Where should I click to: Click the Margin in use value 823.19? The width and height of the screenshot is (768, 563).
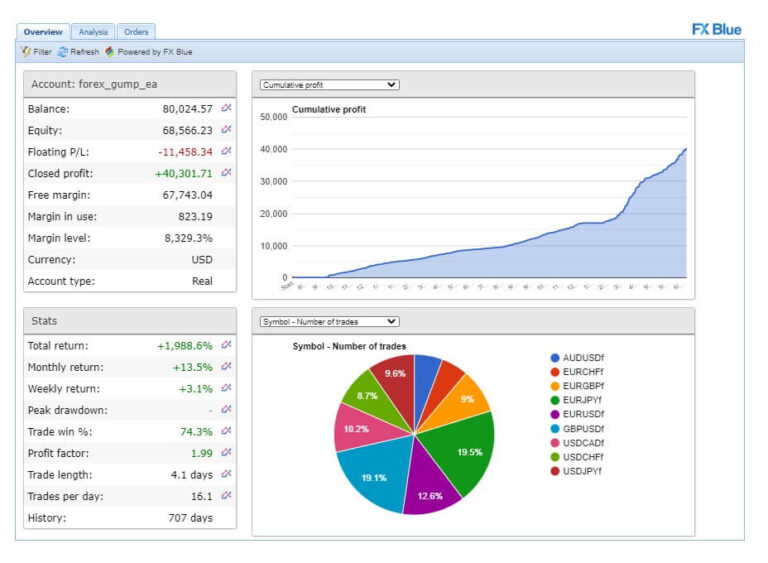(x=195, y=217)
